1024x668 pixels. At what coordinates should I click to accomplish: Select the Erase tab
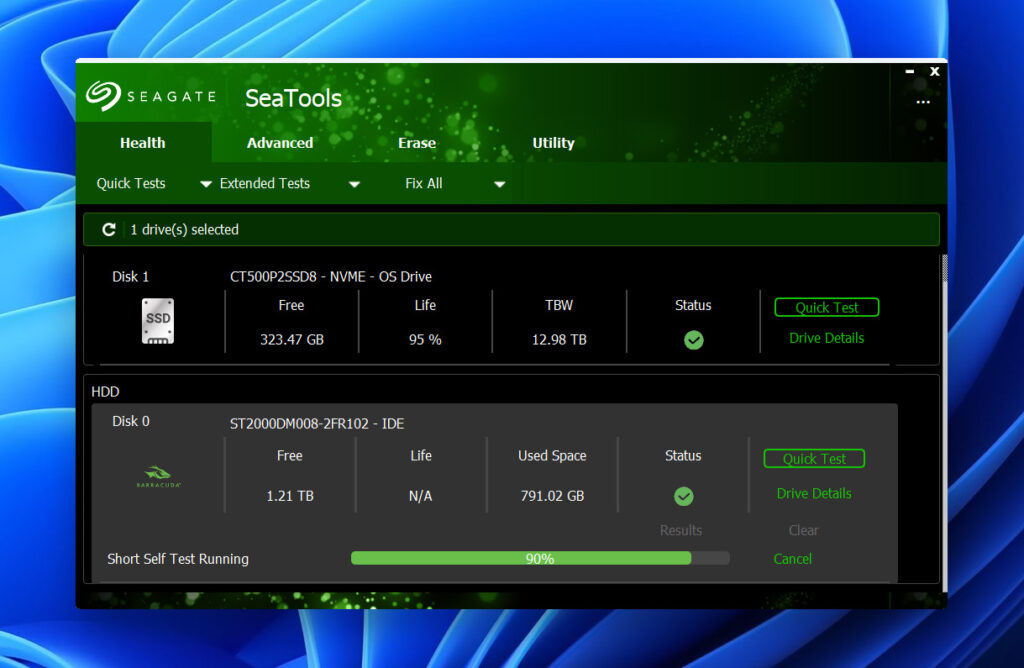pos(416,143)
